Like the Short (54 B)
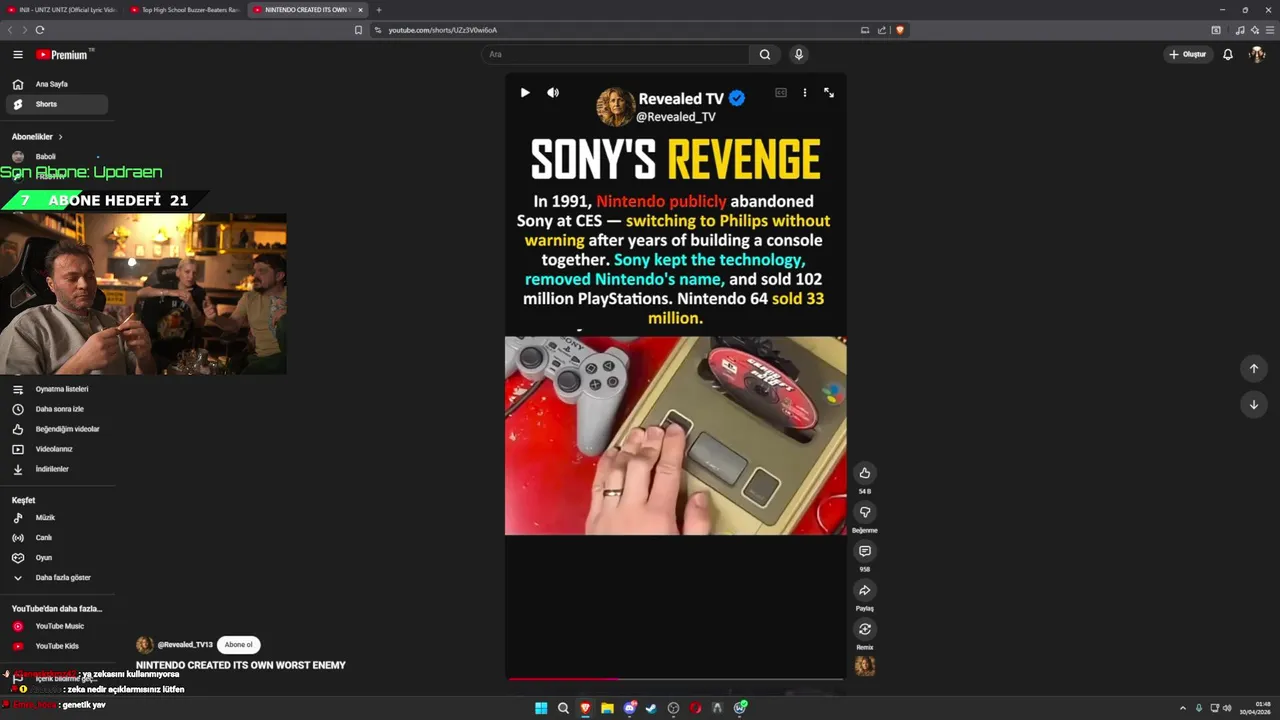Screen dimensions: 1280x720 coord(865,473)
